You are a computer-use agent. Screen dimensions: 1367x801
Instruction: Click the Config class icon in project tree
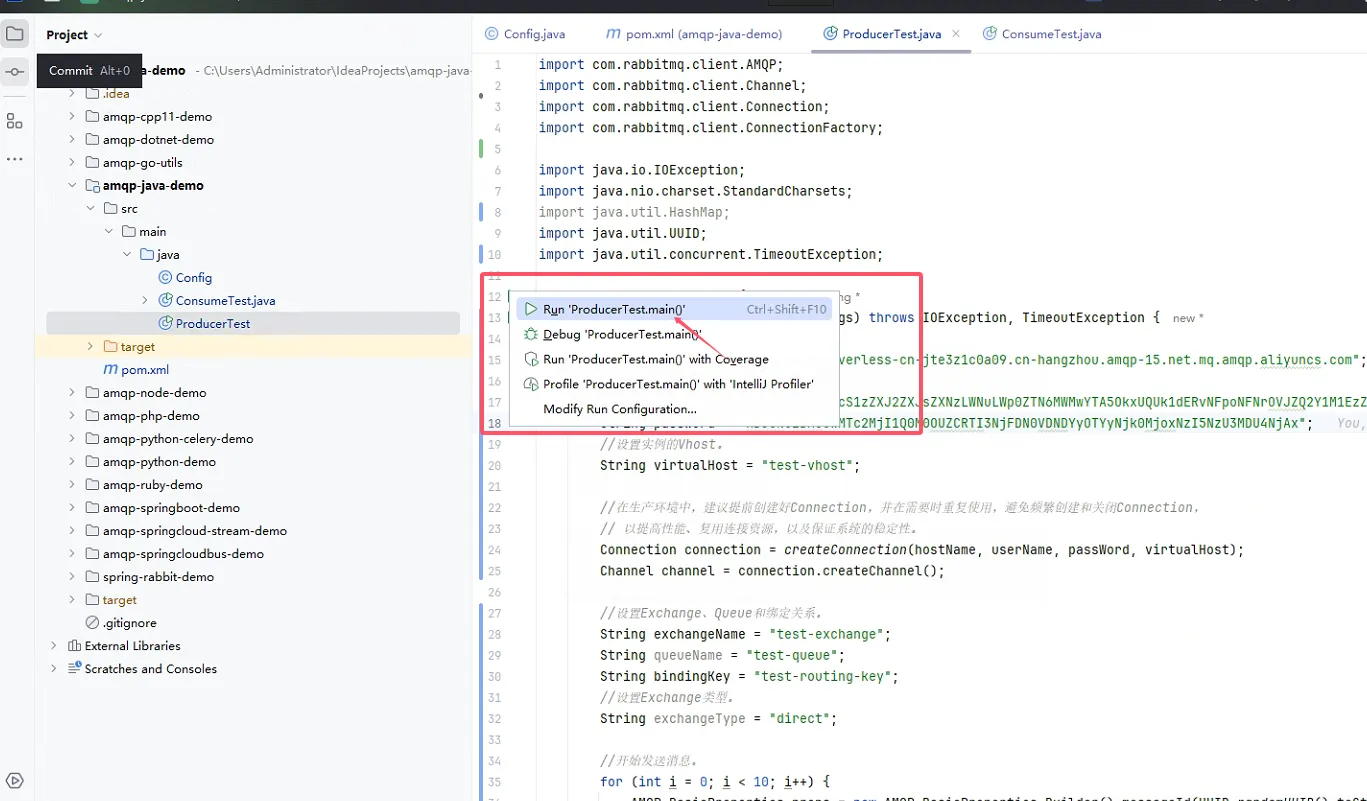coord(165,278)
